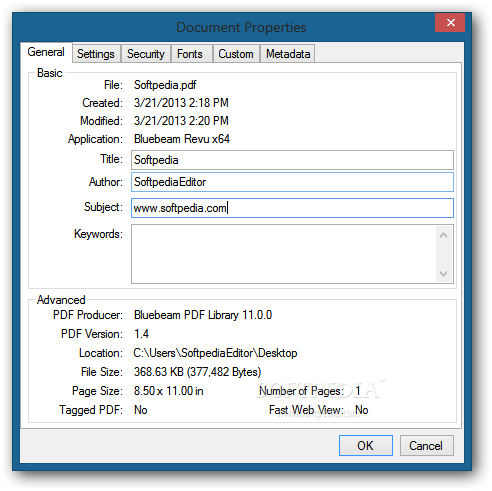This screenshot has width=492, height=491.
Task: Click the Keywords label
Action: click(x=98, y=234)
